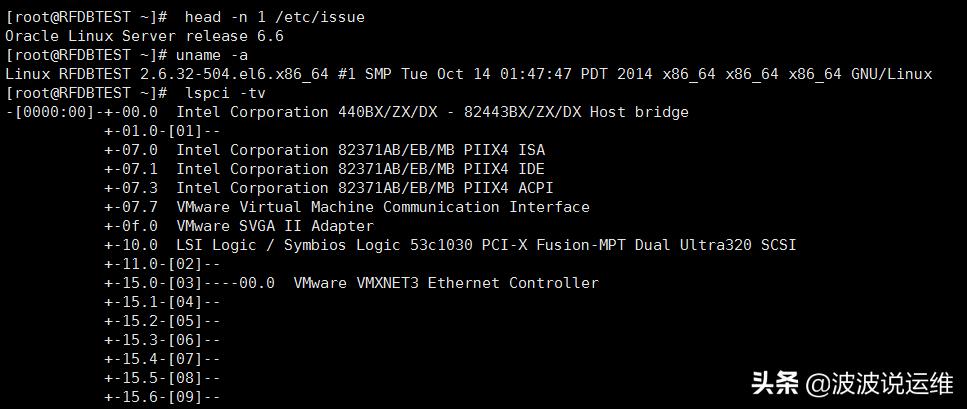Click VMware Virtual Machine Communication Interface line
The height and width of the screenshot is (409, 967).
[x=383, y=207]
